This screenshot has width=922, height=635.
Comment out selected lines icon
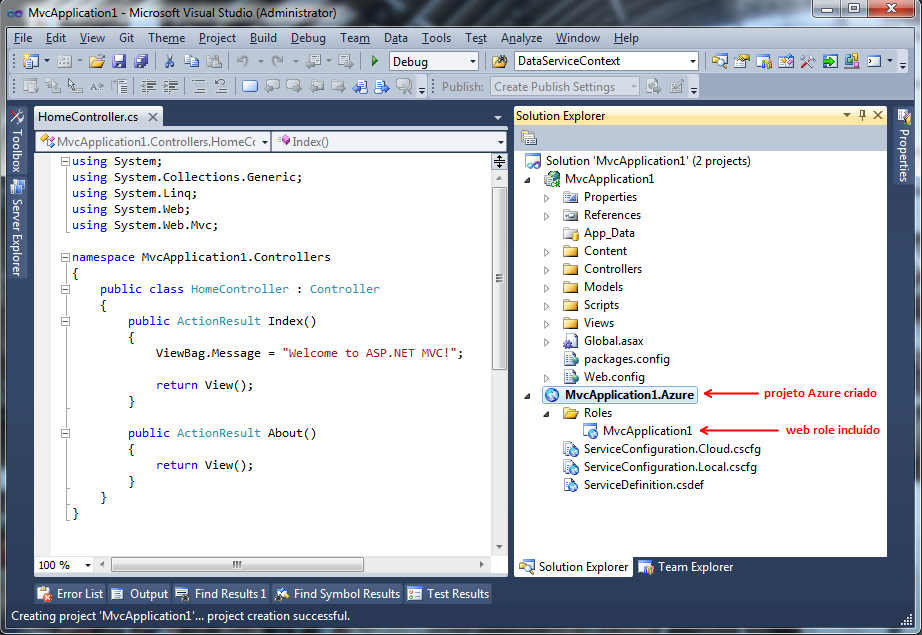click(199, 87)
